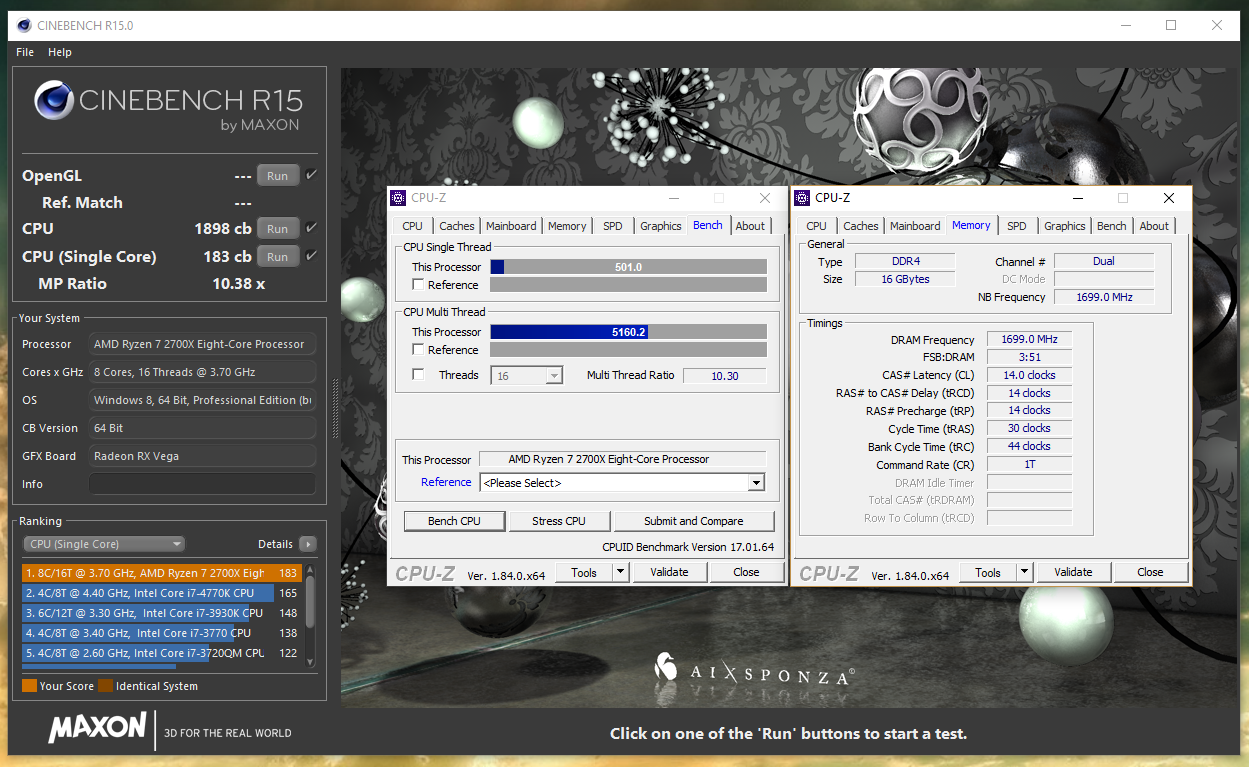Click the orange Your Score legend swatch
Viewport: 1249px width, 767px height.
click(x=29, y=686)
